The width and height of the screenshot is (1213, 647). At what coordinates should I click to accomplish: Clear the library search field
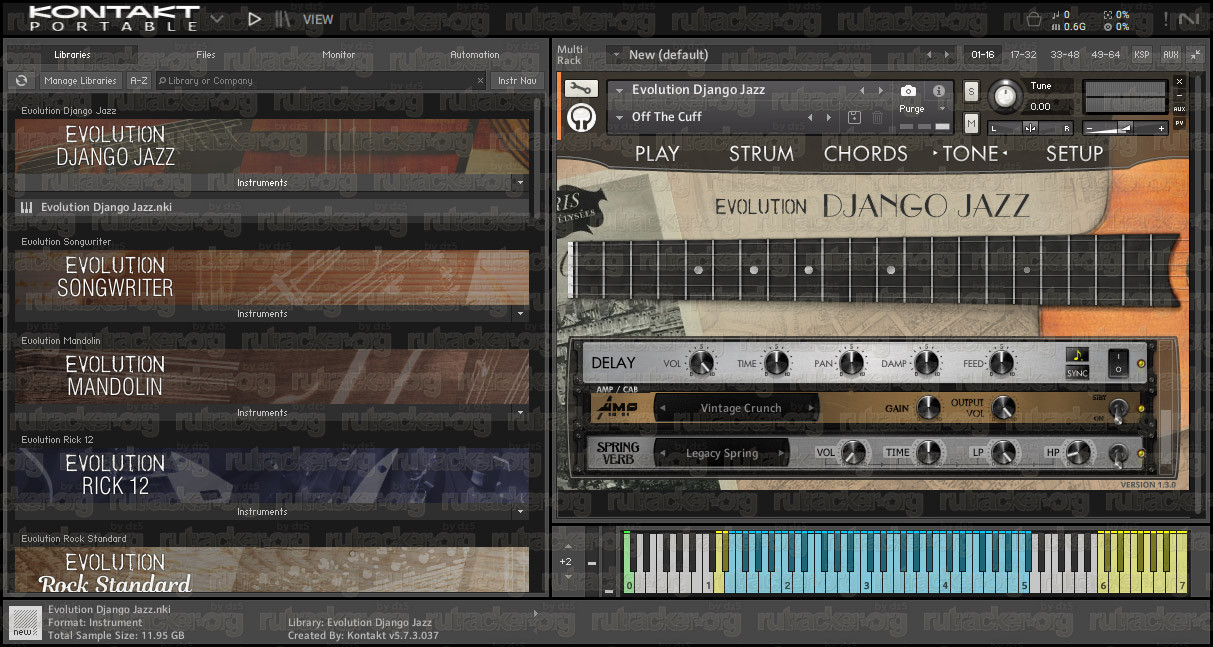click(x=479, y=81)
